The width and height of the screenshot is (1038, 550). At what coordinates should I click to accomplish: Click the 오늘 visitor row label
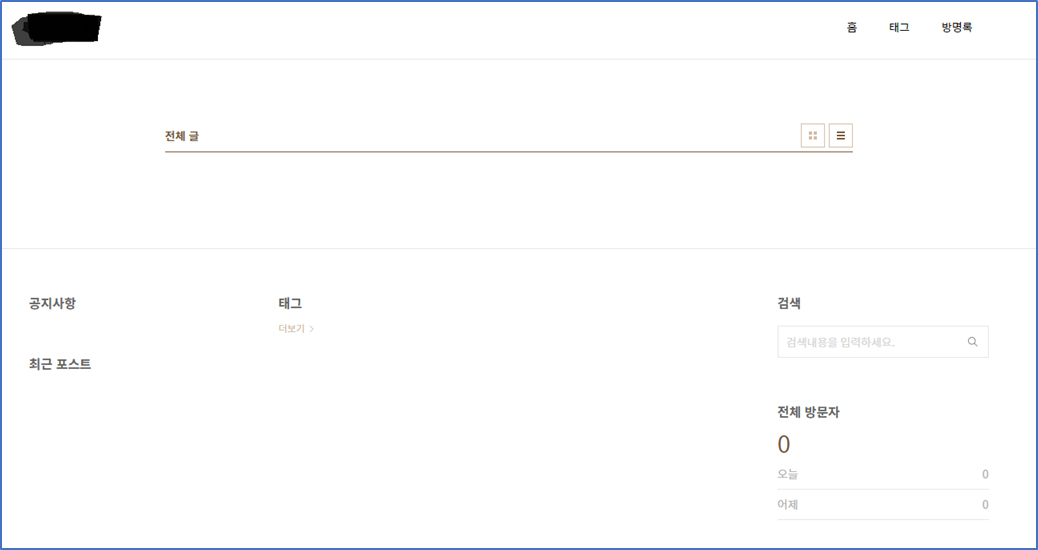[x=788, y=474]
